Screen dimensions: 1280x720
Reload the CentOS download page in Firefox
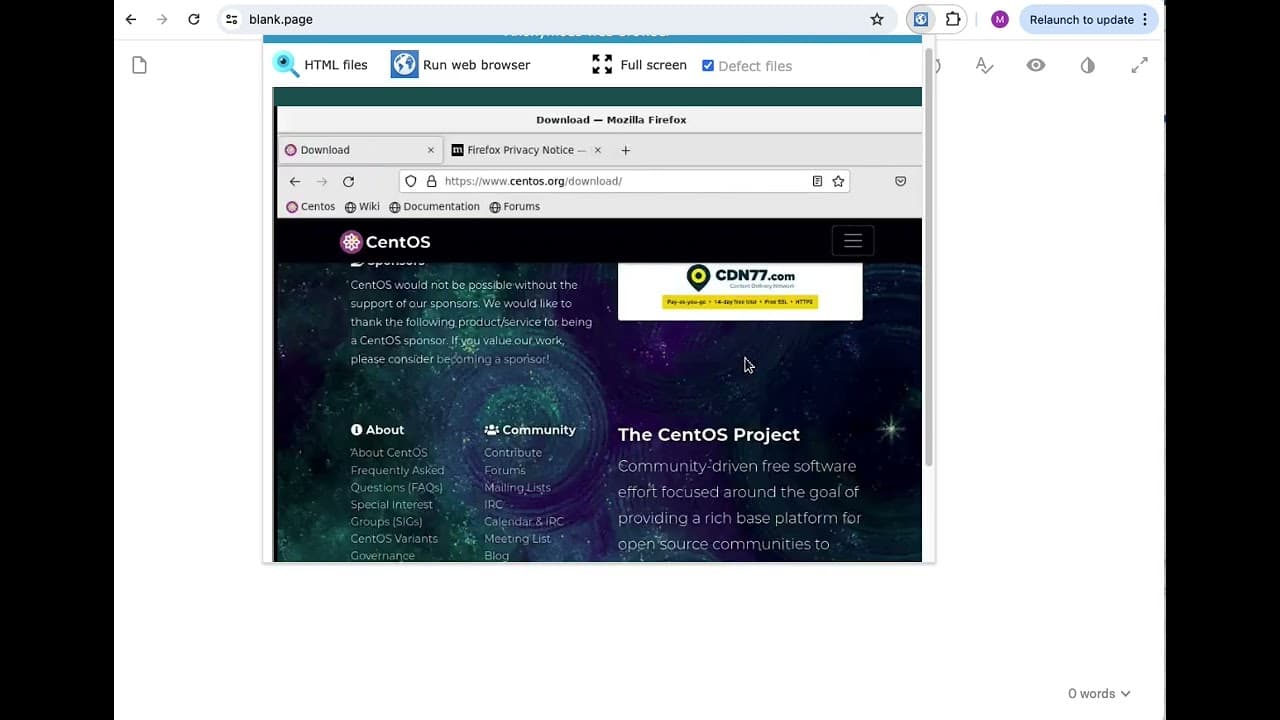[348, 181]
